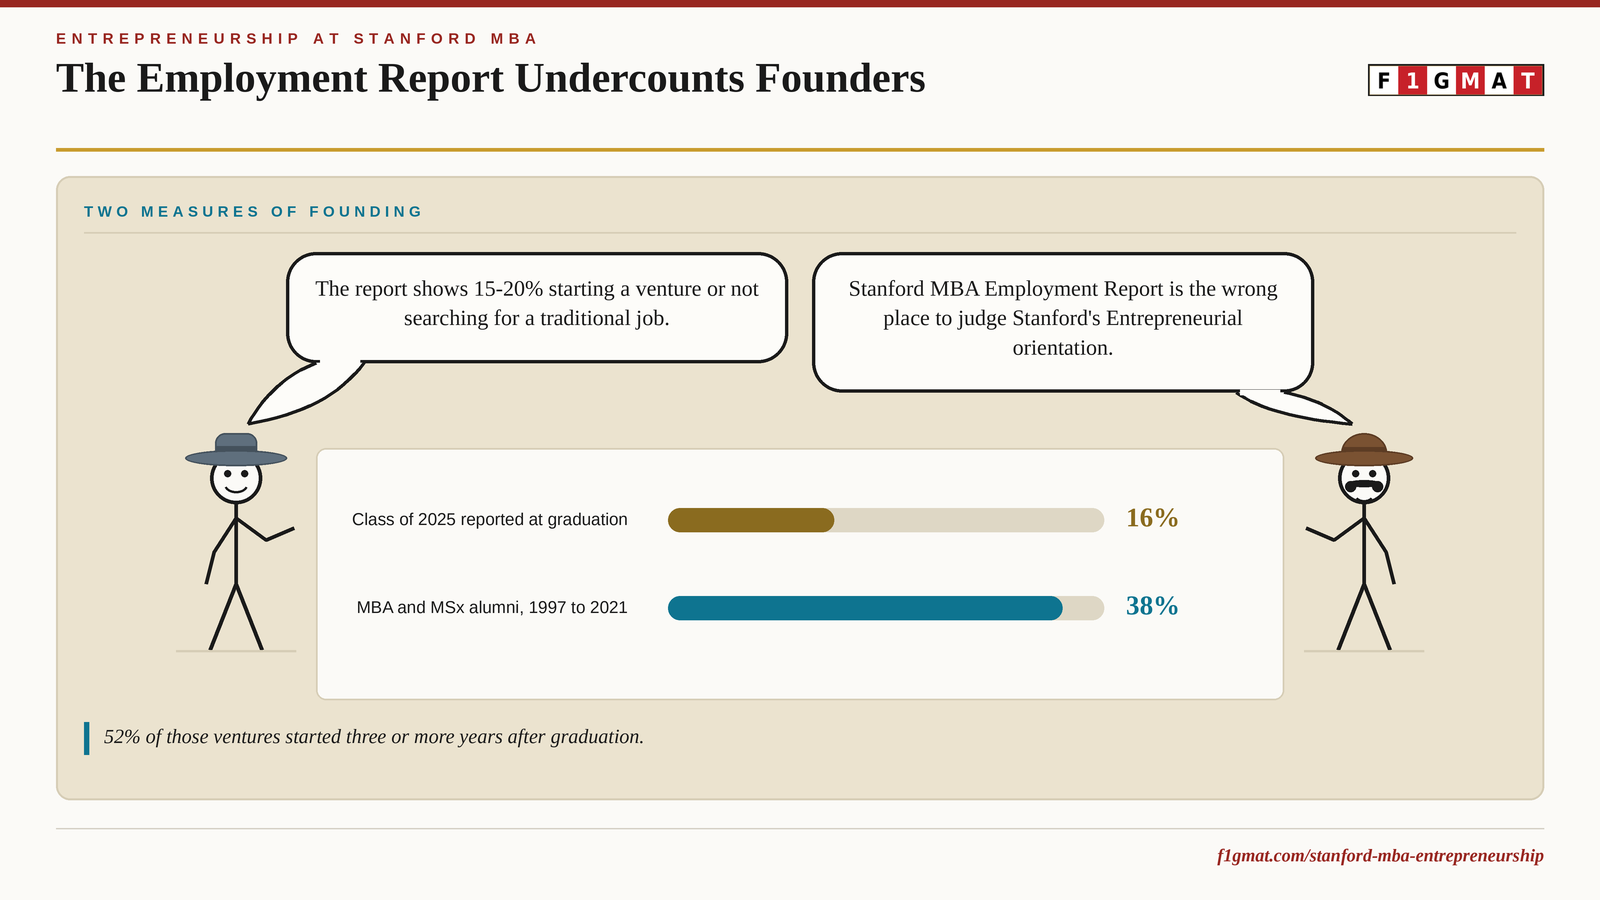Click 'Class of 2025 reported at graduation' label
The height and width of the screenshot is (900, 1600).
[490, 520]
